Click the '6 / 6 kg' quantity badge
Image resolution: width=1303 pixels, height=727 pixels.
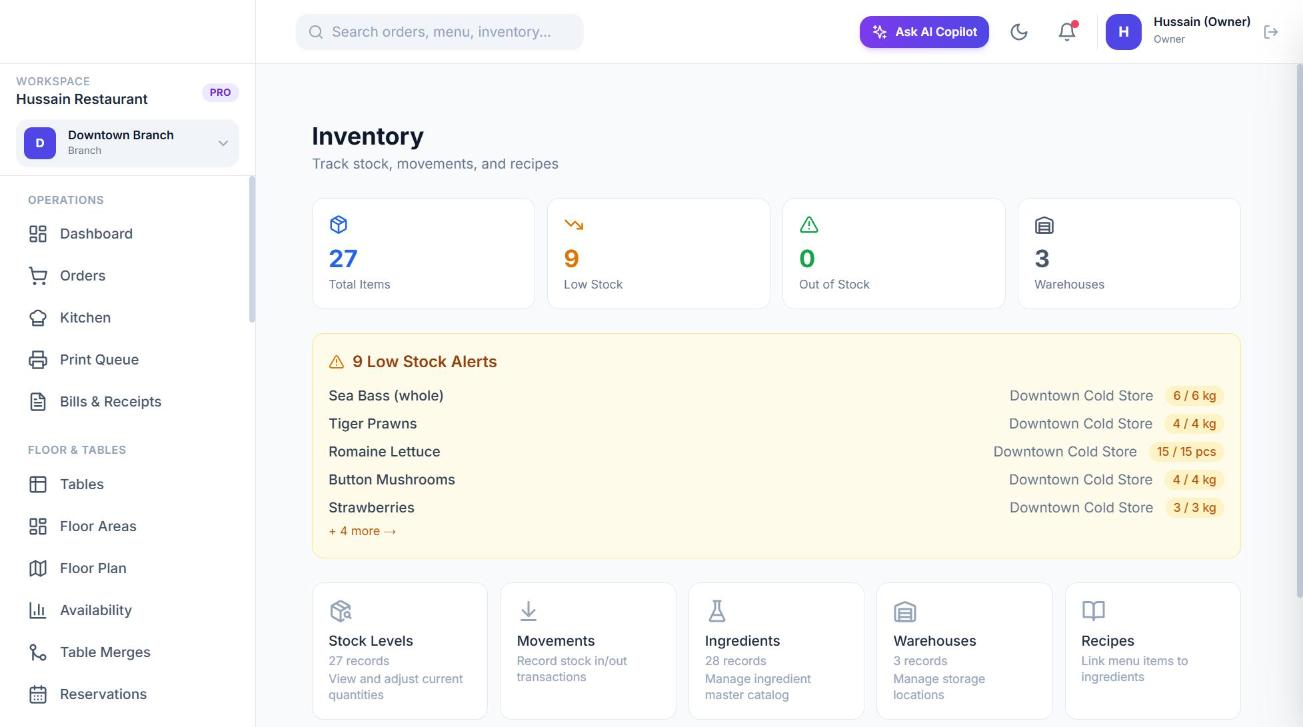coord(1194,396)
